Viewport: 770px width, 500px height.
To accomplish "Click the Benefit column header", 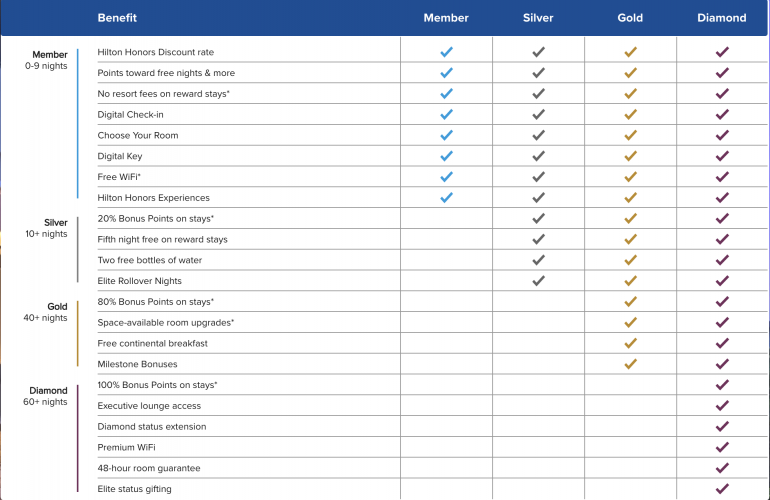I will tap(118, 18).
